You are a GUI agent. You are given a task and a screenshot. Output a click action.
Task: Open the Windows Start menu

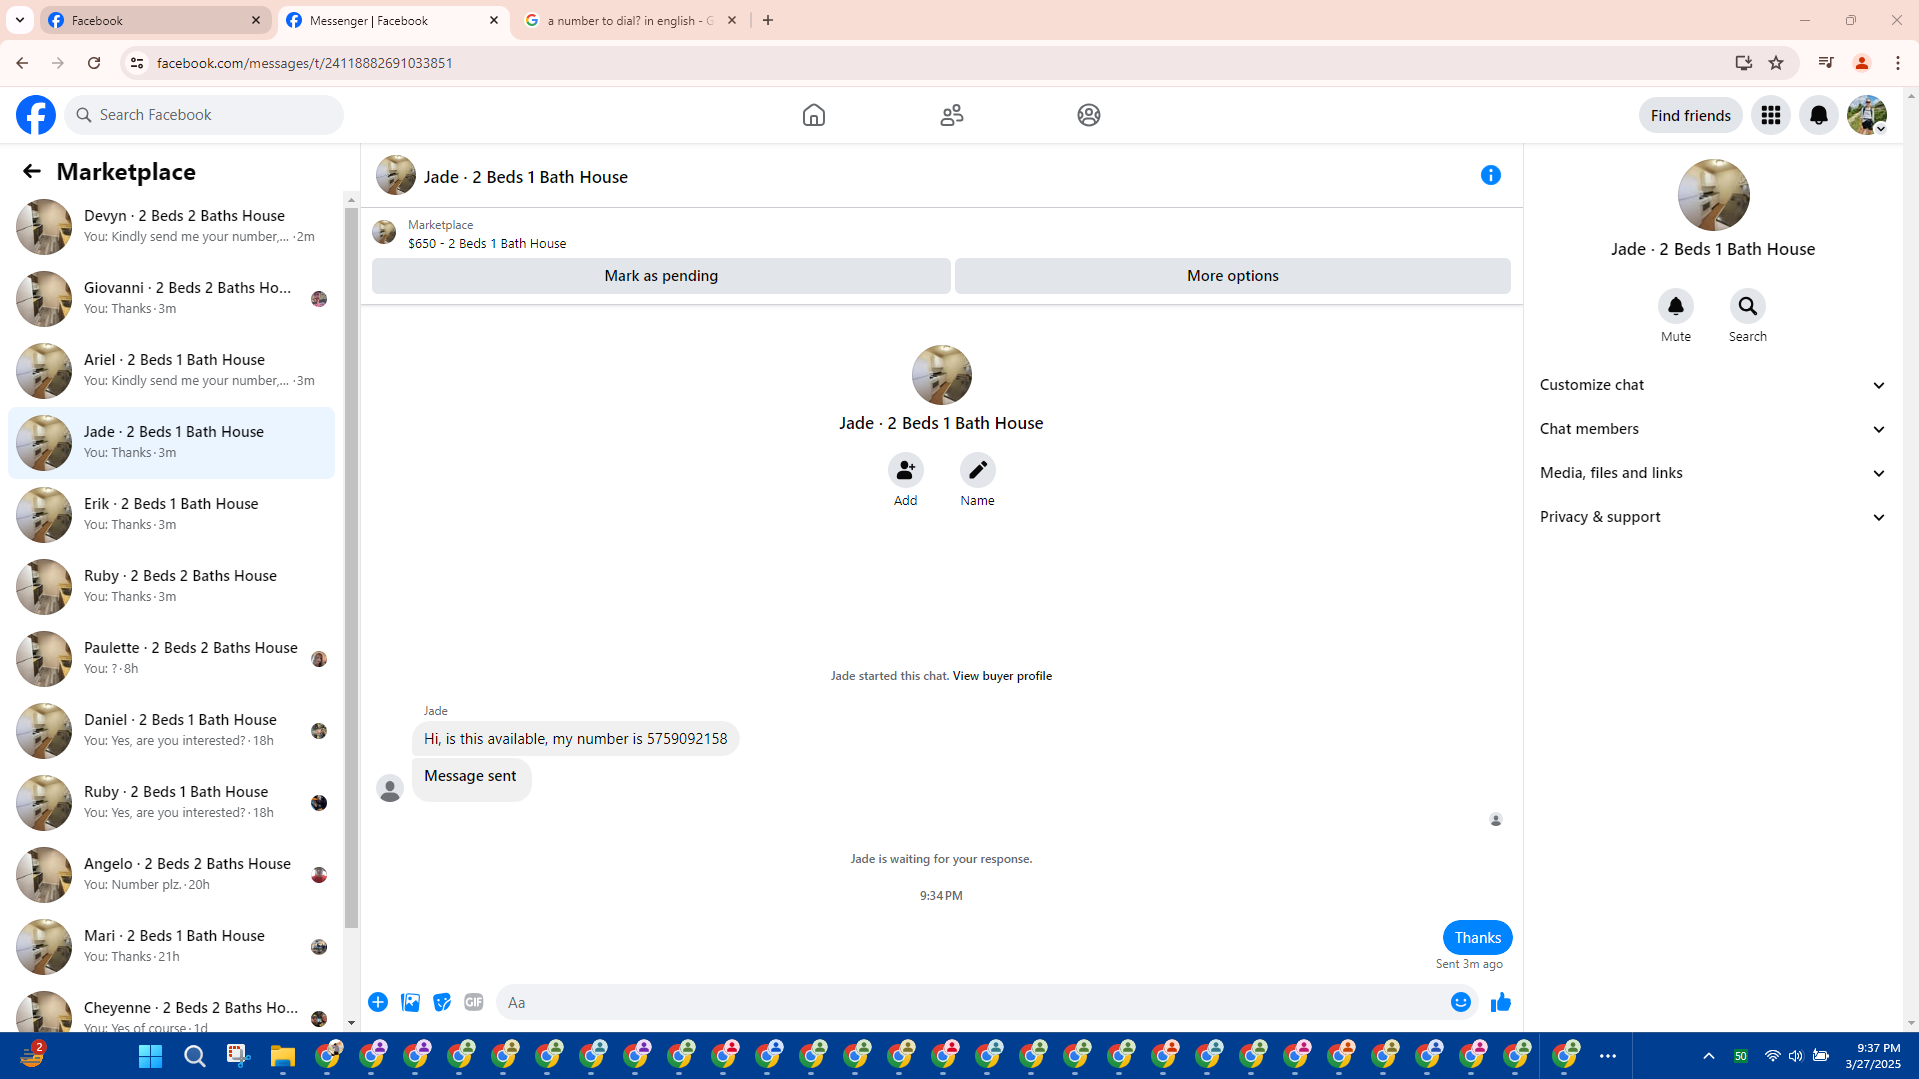(151, 1056)
